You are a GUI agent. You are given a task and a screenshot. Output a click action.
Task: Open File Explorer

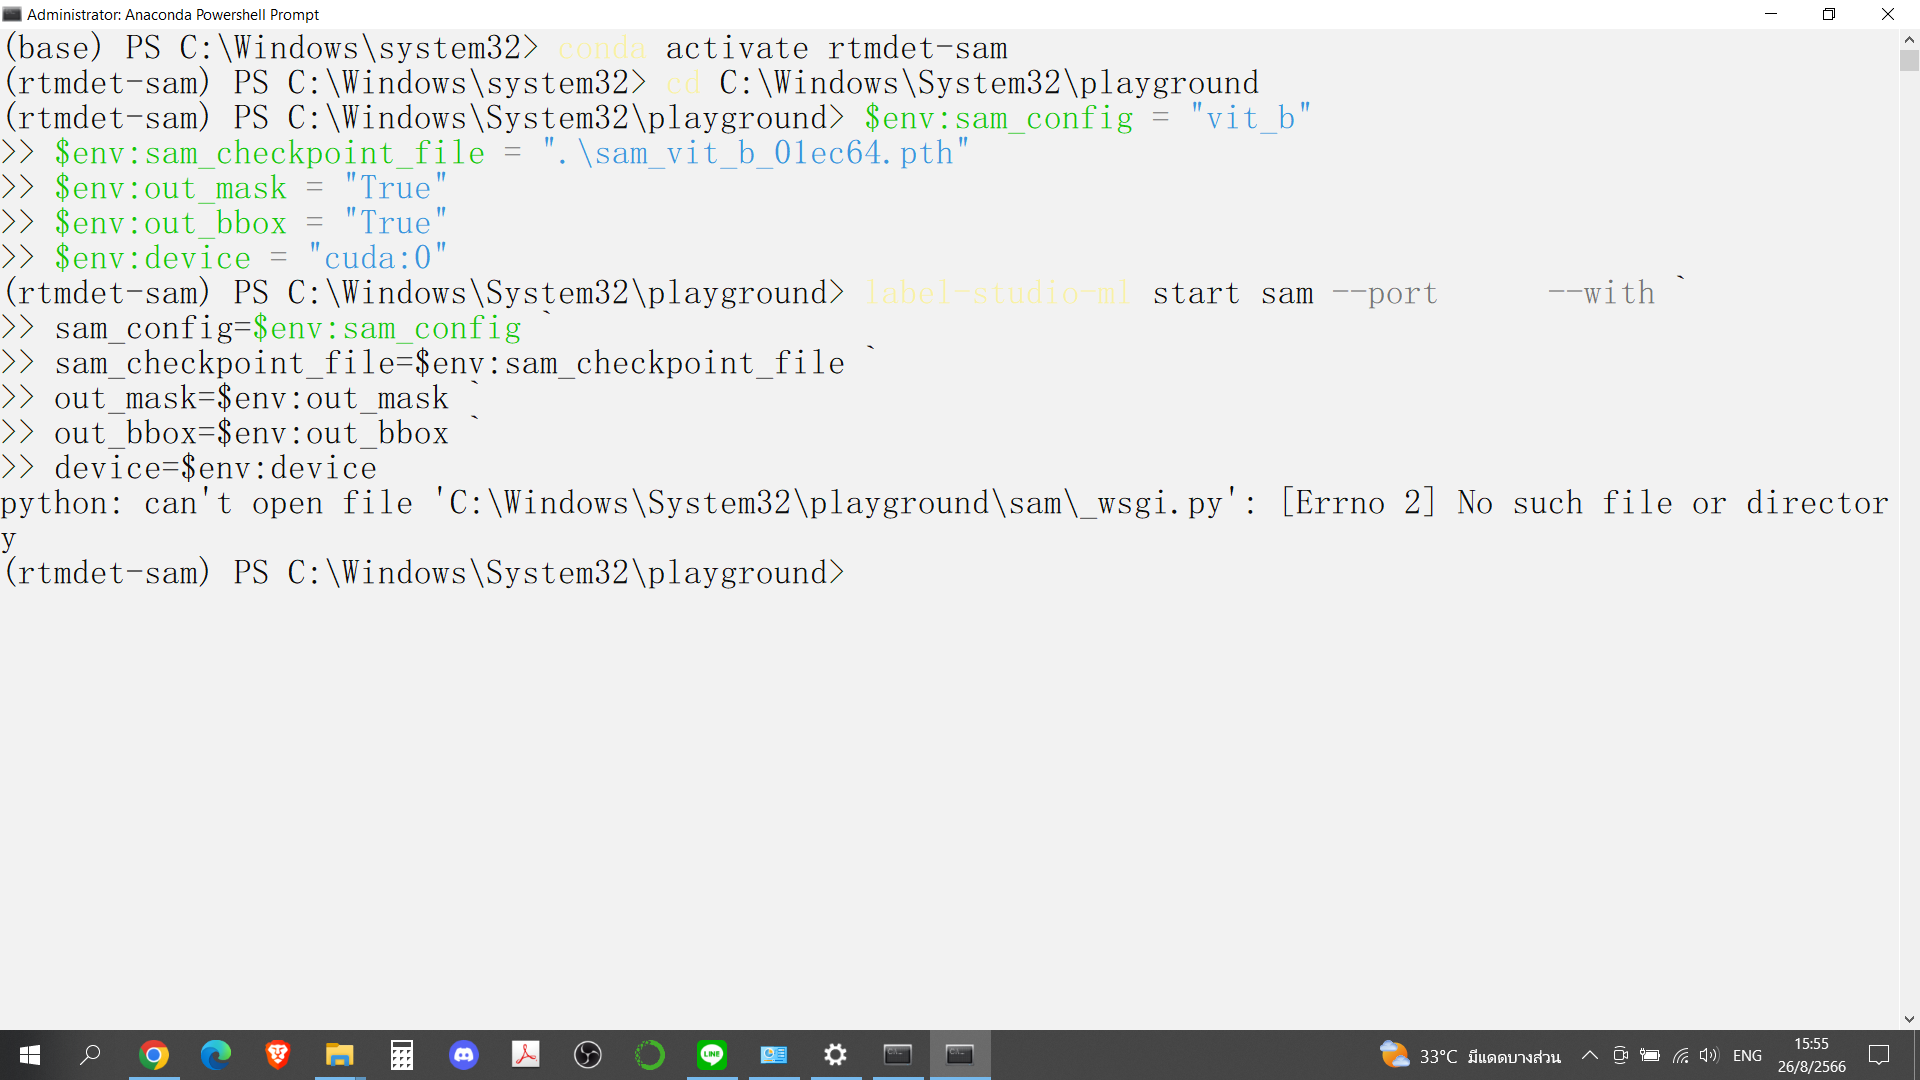point(340,1055)
